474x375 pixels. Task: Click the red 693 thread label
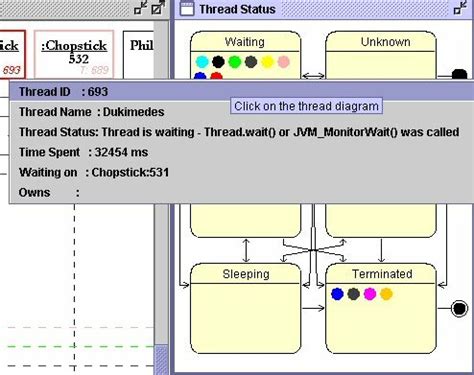[12, 70]
